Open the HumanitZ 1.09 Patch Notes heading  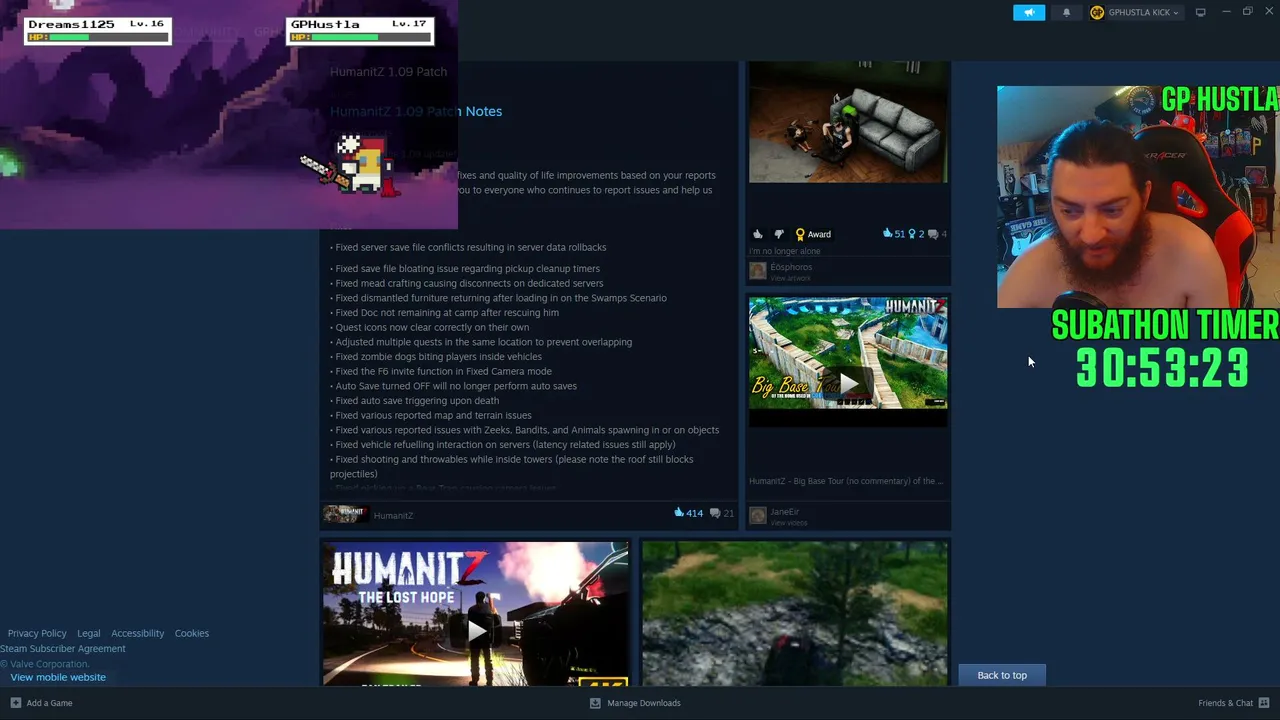pyautogui.click(x=416, y=111)
